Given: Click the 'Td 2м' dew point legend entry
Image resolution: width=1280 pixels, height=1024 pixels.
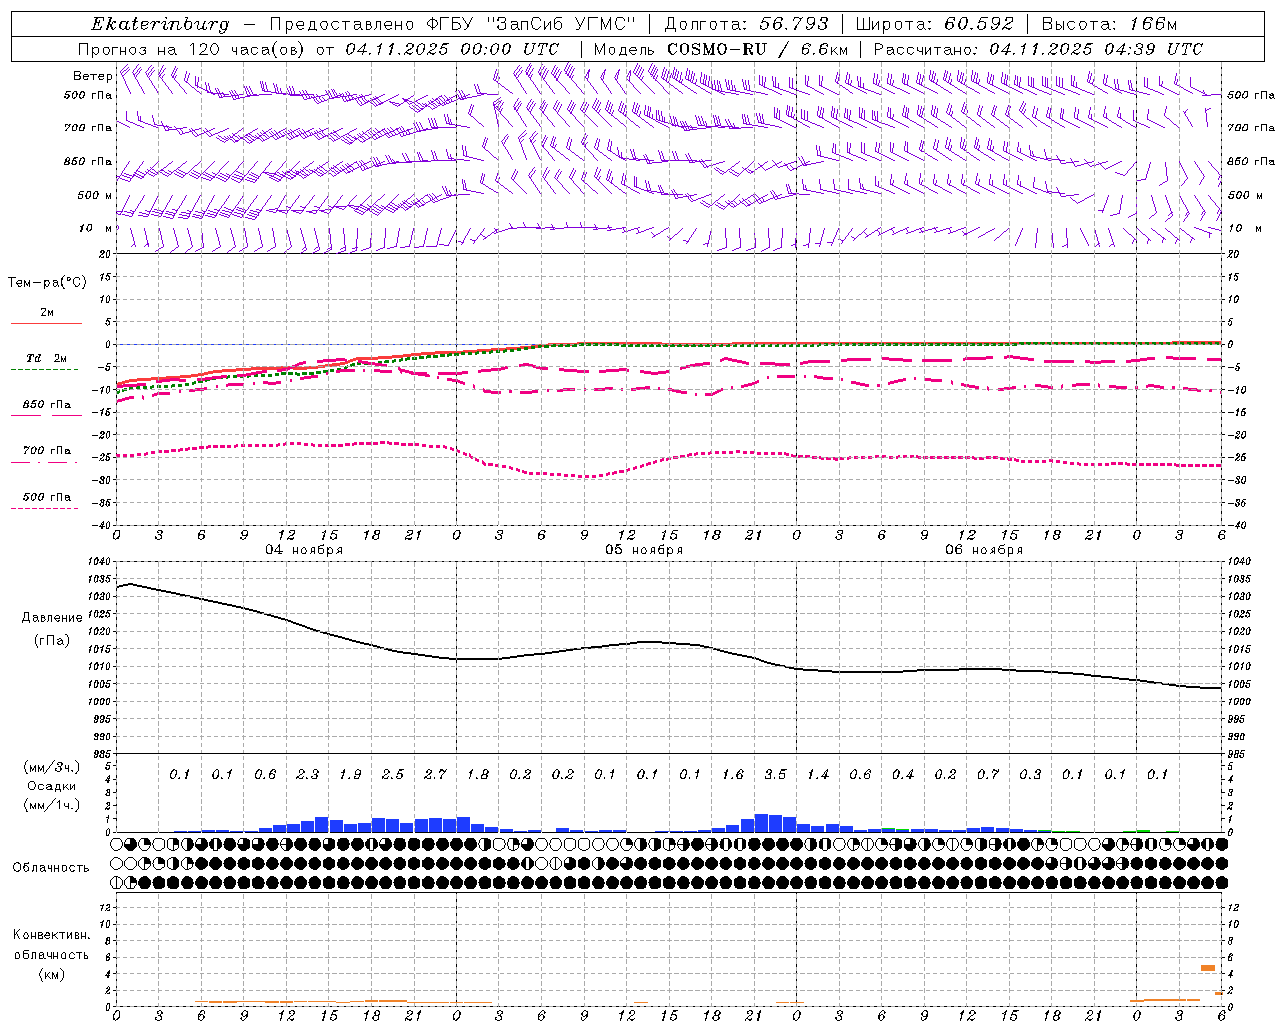Looking at the screenshot, I should [x=46, y=358].
